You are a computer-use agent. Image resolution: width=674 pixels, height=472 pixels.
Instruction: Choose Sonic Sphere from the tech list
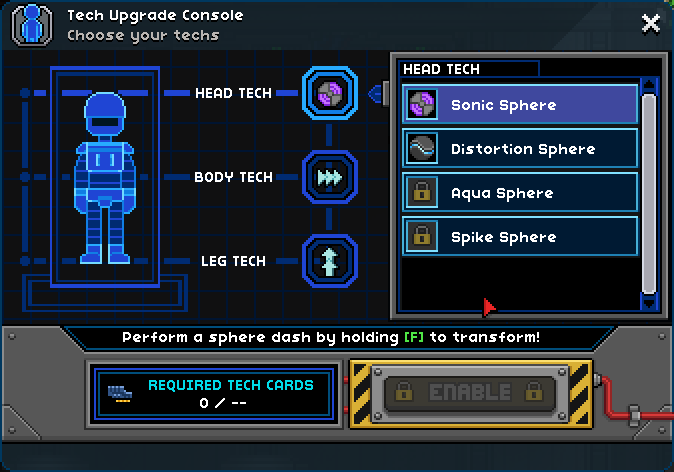pyautogui.click(x=520, y=104)
